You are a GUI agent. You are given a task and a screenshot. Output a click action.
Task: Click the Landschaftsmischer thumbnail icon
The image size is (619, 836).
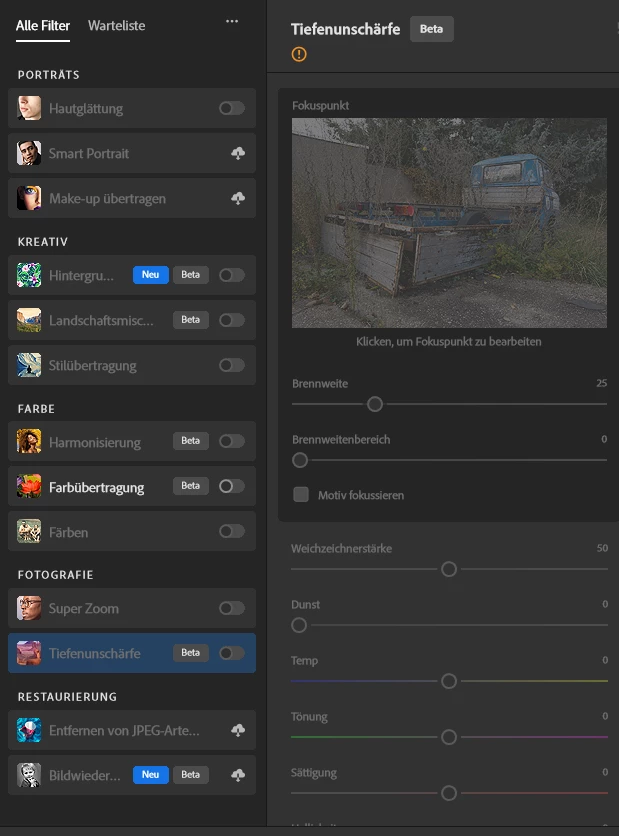pos(29,320)
